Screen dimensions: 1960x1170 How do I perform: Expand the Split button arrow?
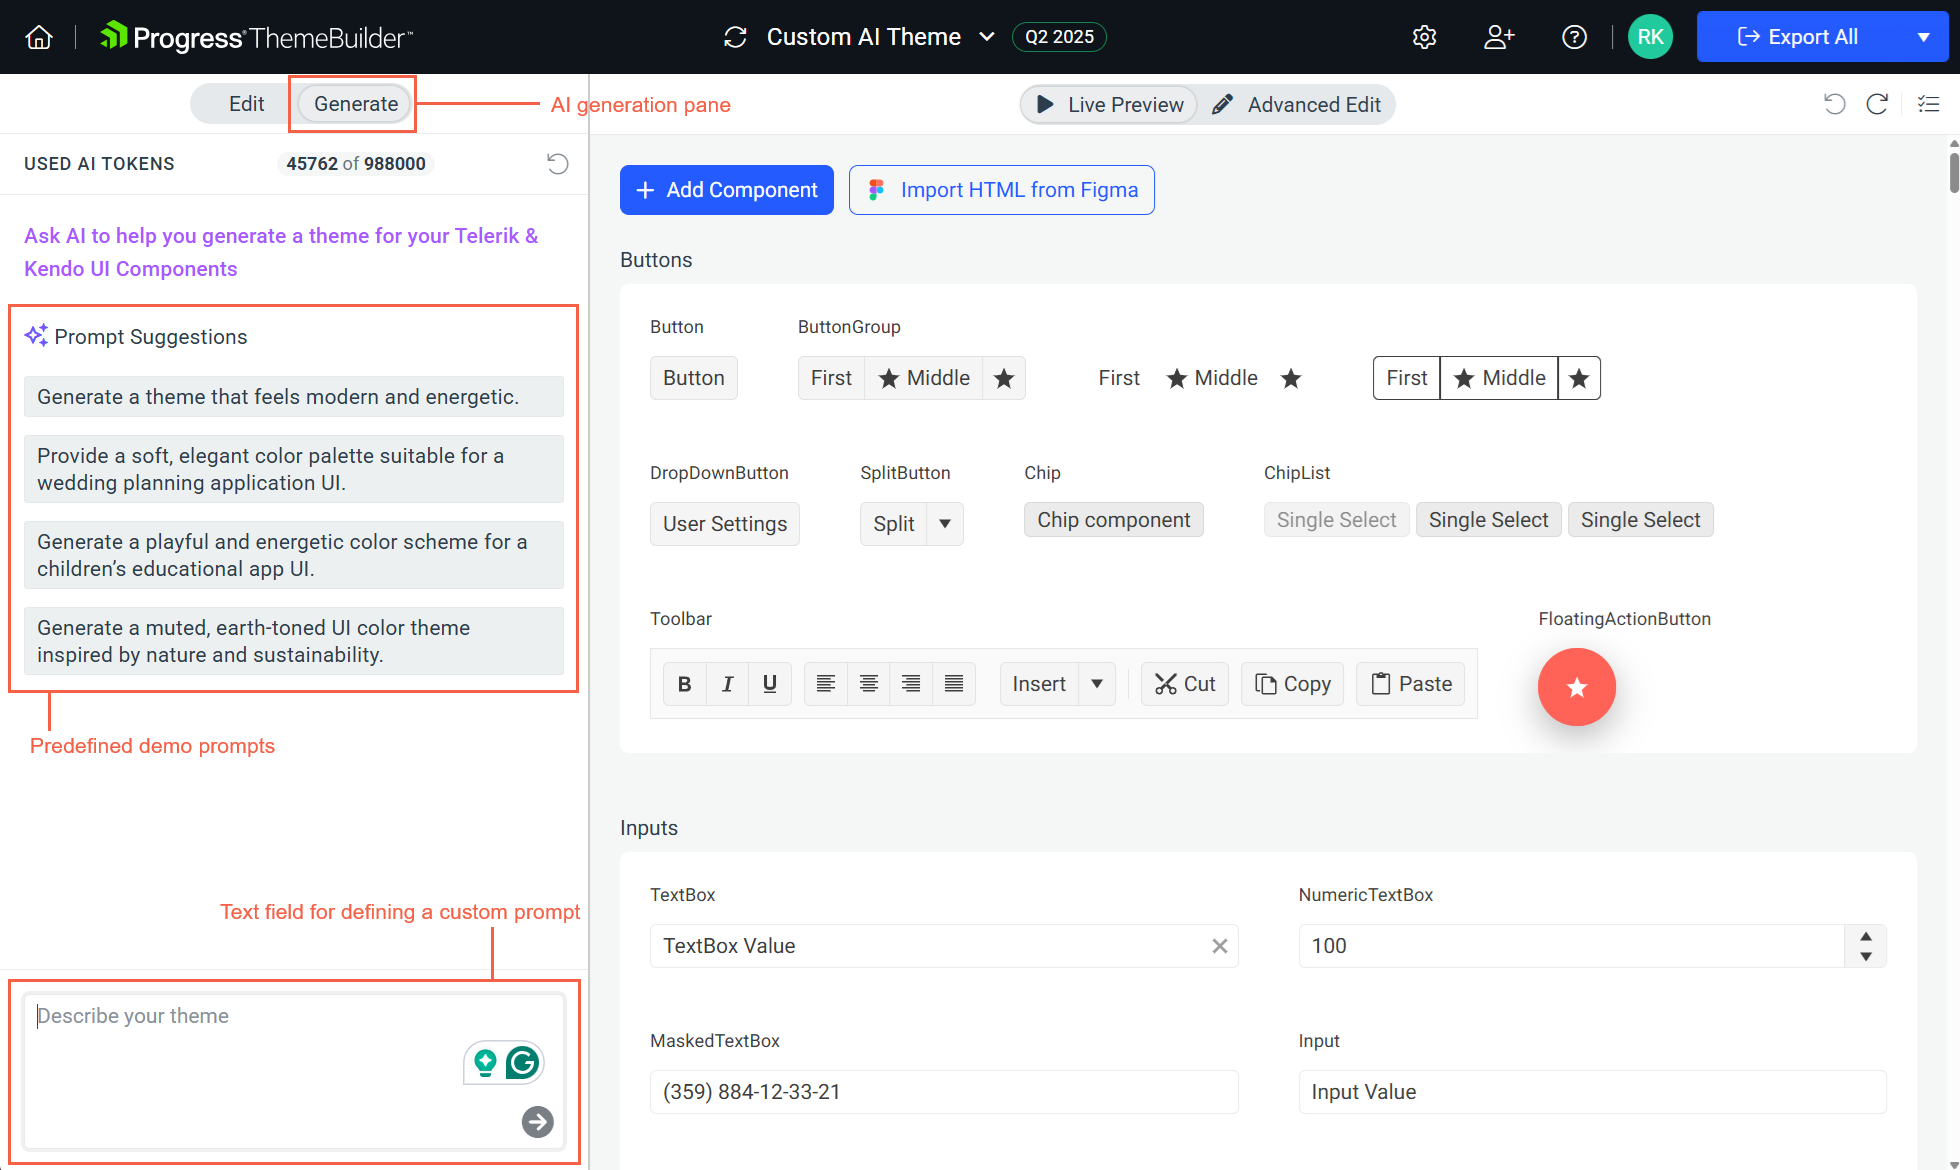coord(945,524)
